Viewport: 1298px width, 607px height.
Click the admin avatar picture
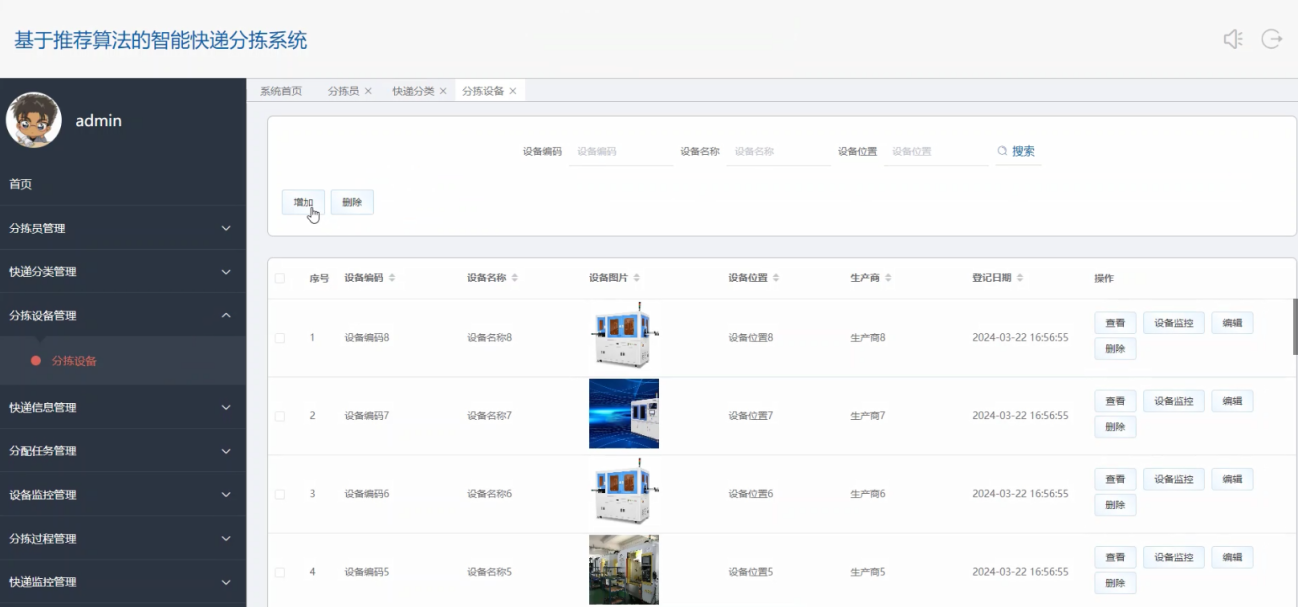click(x=33, y=120)
